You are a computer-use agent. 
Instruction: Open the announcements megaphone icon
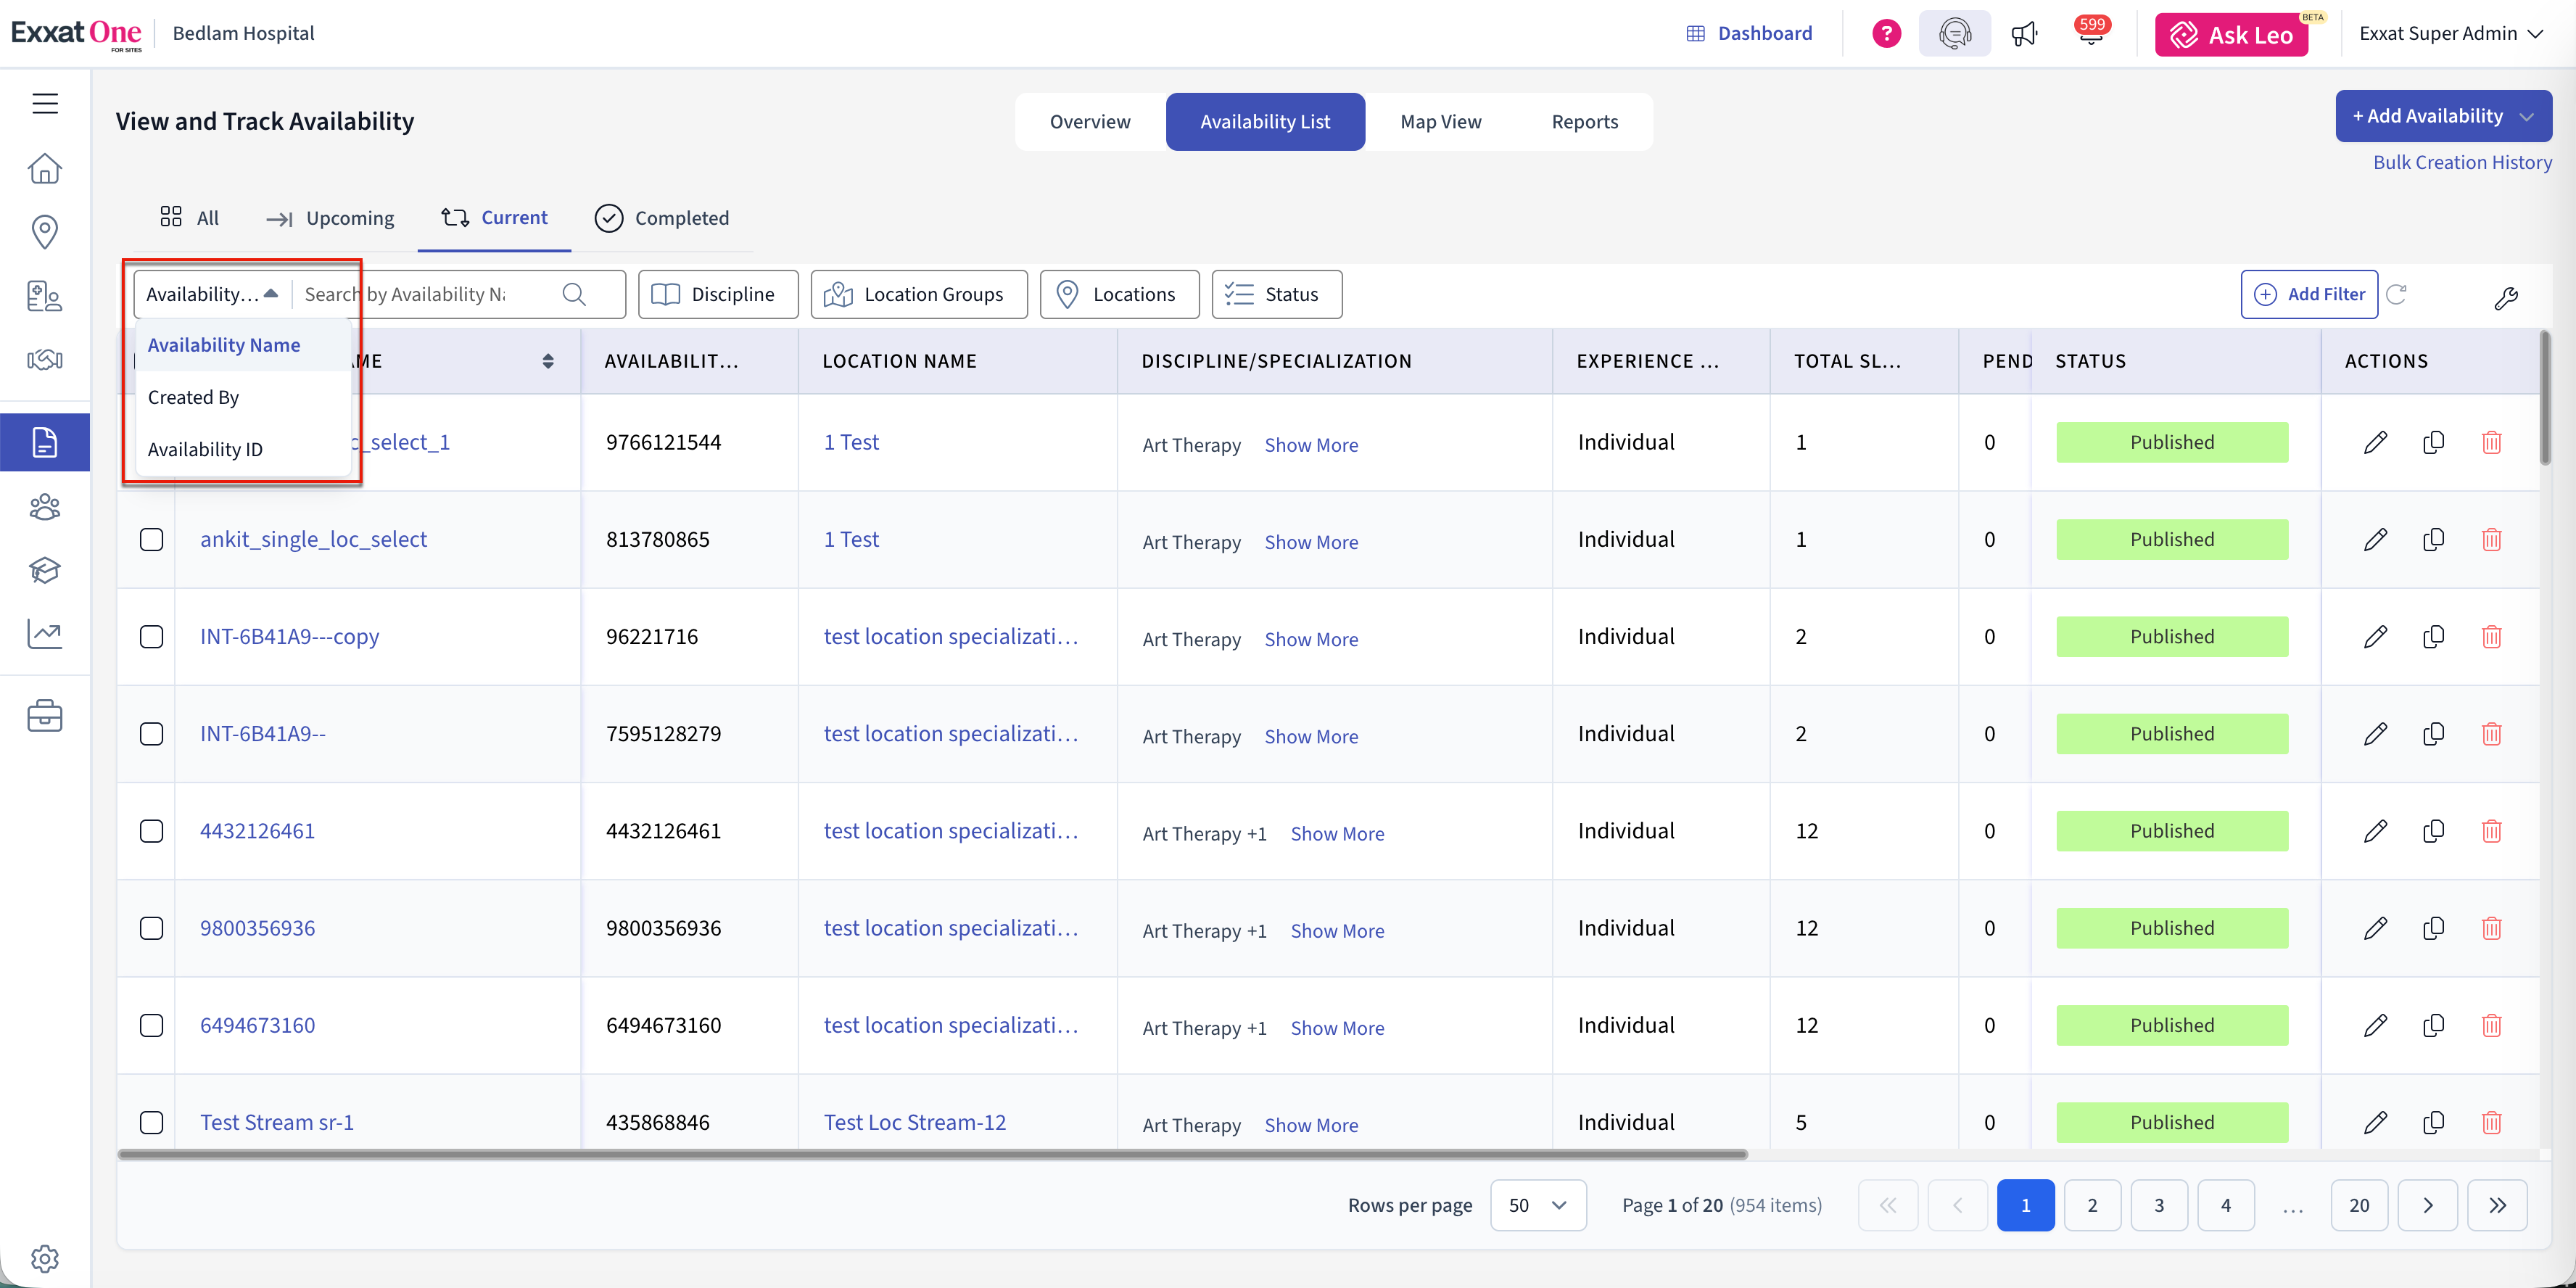coord(2024,34)
